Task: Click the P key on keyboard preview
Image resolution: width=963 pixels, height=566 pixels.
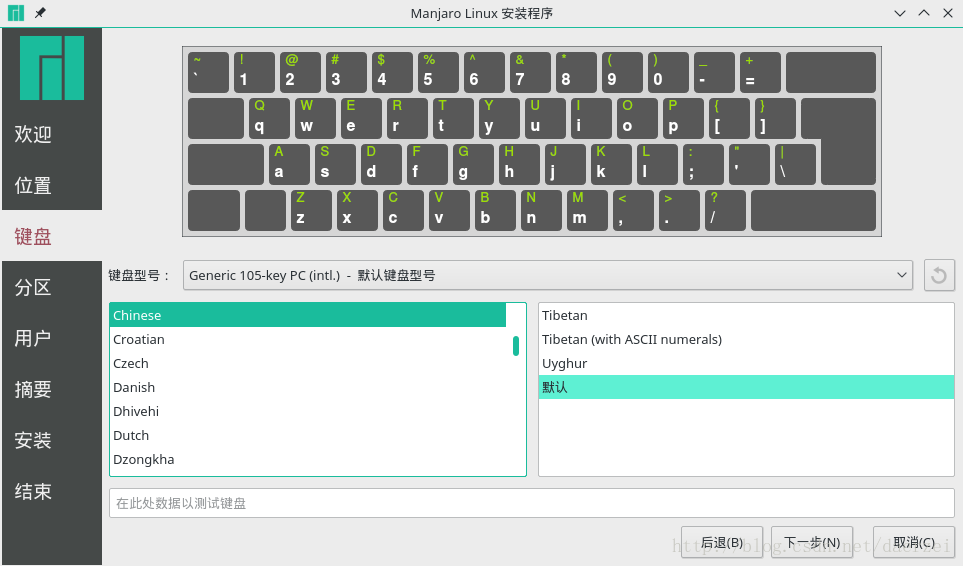Action: pos(683,118)
